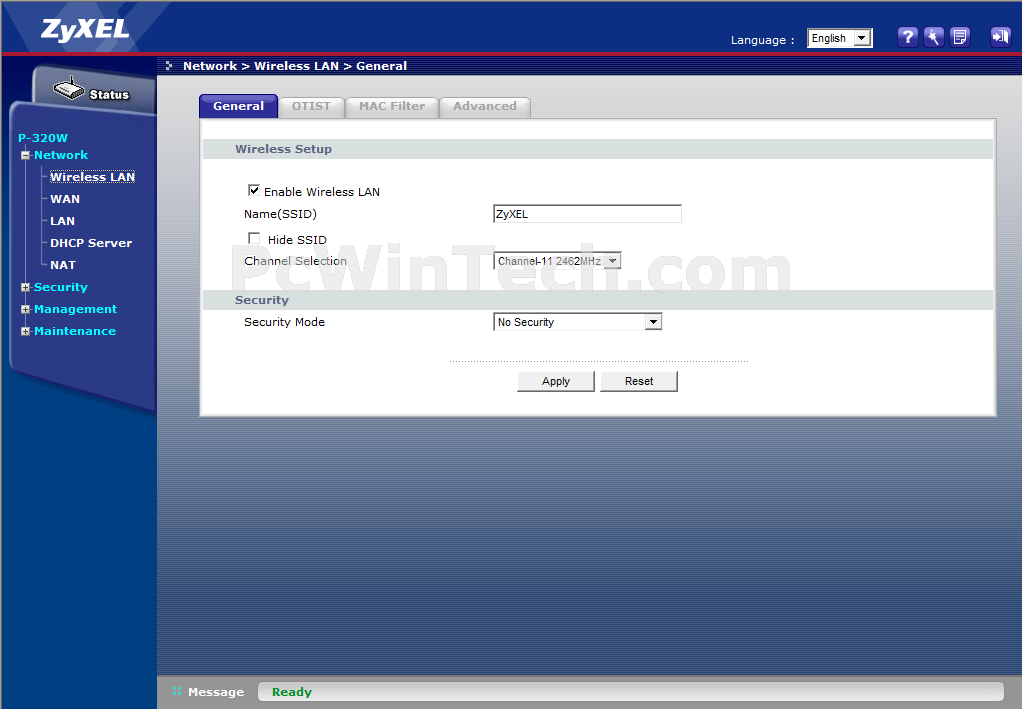Open Security Mode dropdown
The height and width of the screenshot is (709, 1022).
[x=577, y=322]
